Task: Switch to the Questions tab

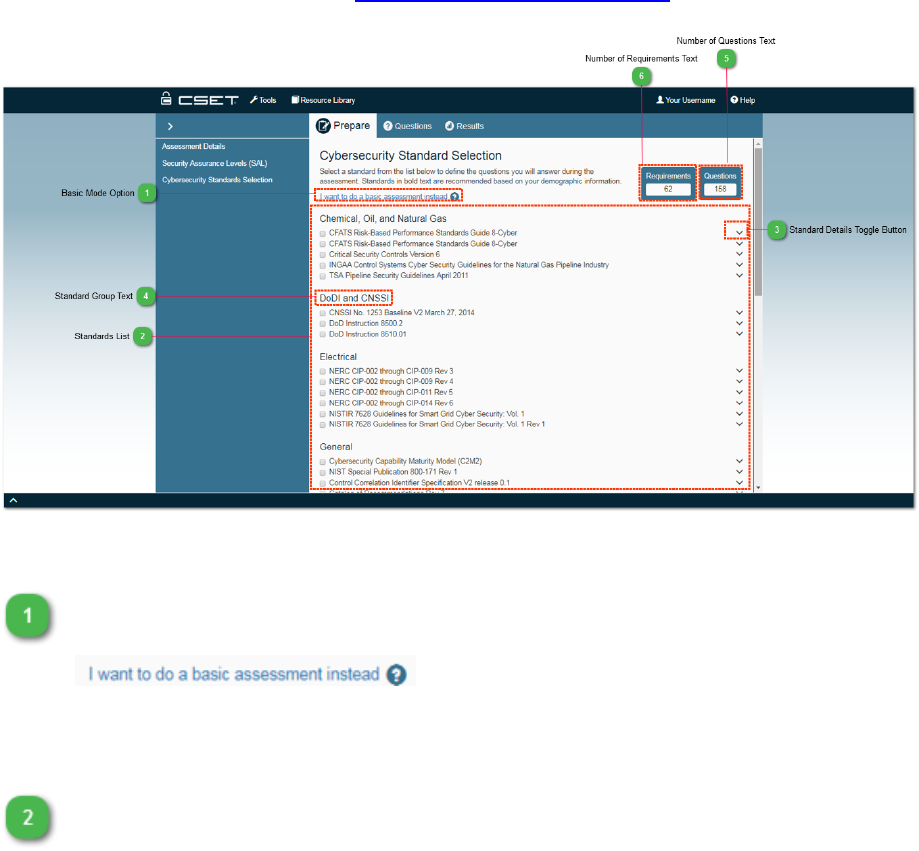Action: [407, 126]
